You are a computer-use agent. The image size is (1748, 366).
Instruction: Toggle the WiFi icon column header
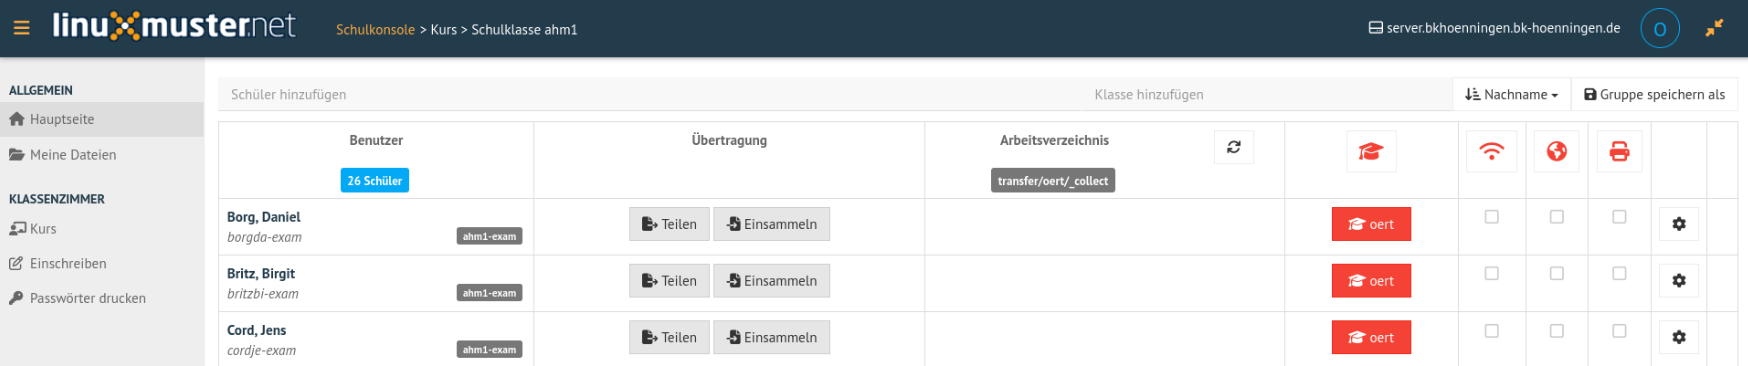pyautogui.click(x=1491, y=152)
